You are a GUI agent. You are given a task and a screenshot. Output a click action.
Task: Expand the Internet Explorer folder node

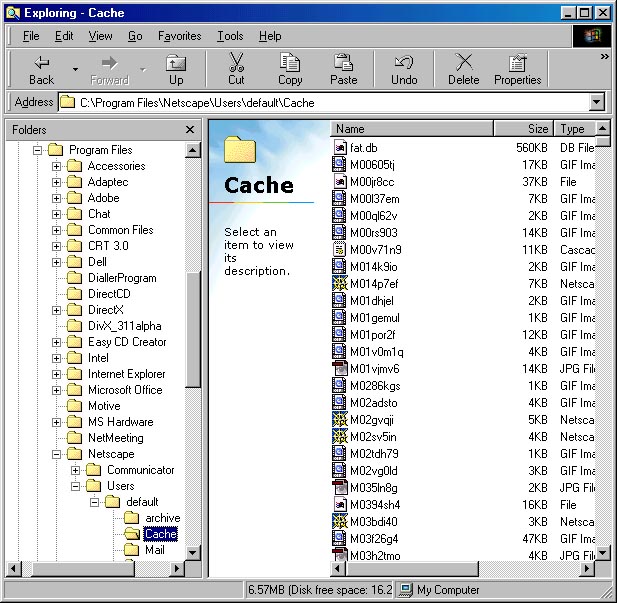[56, 374]
